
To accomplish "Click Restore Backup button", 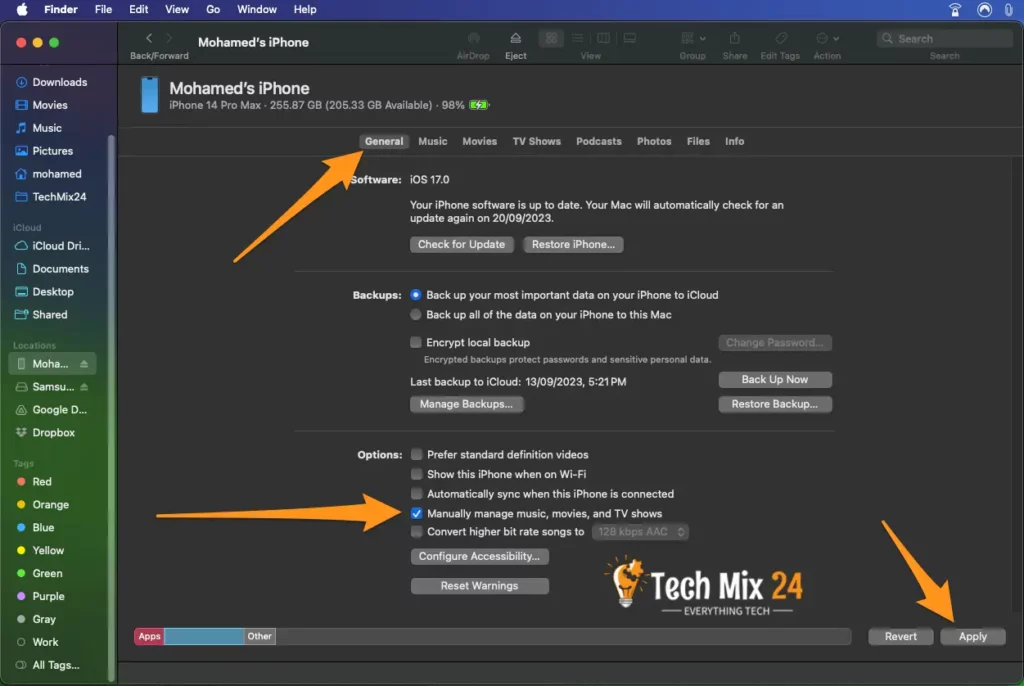I will pos(775,404).
